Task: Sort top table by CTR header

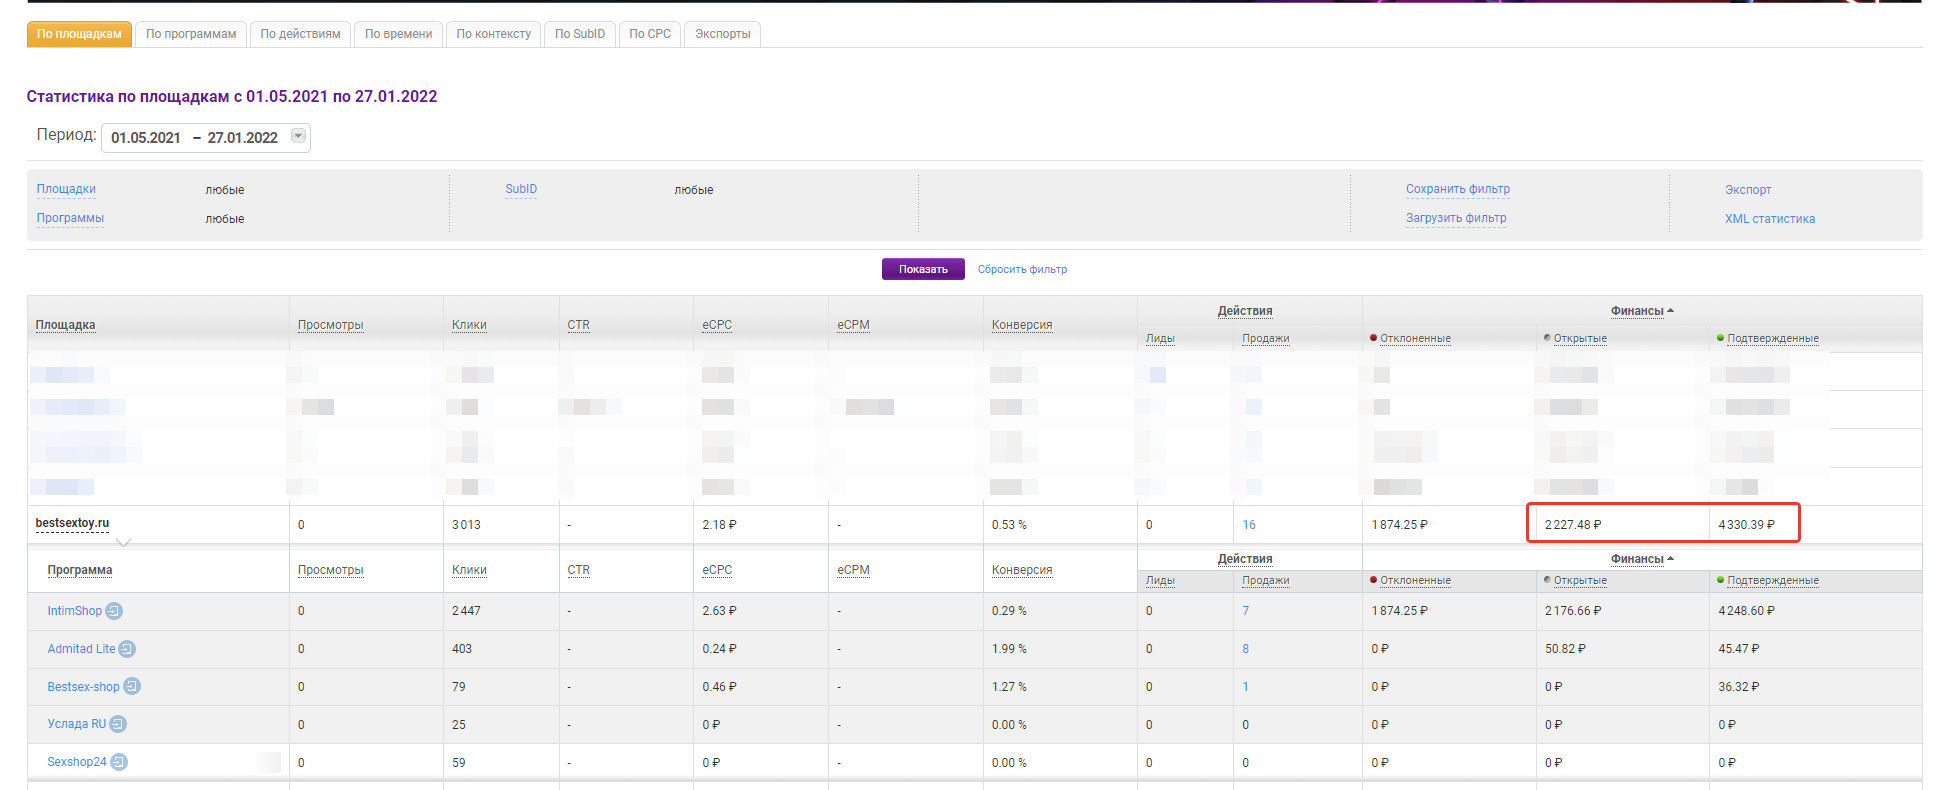Action: click(578, 325)
